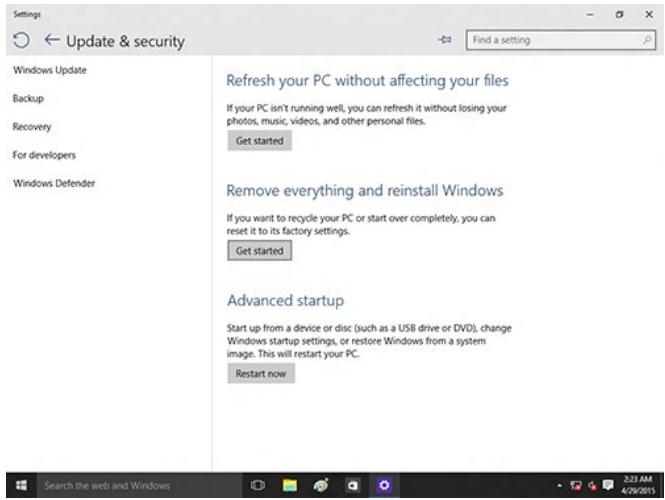Click the magnifier icon in Find a setting
Image resolution: width=665 pixels, height=500 pixels.
(x=646, y=40)
